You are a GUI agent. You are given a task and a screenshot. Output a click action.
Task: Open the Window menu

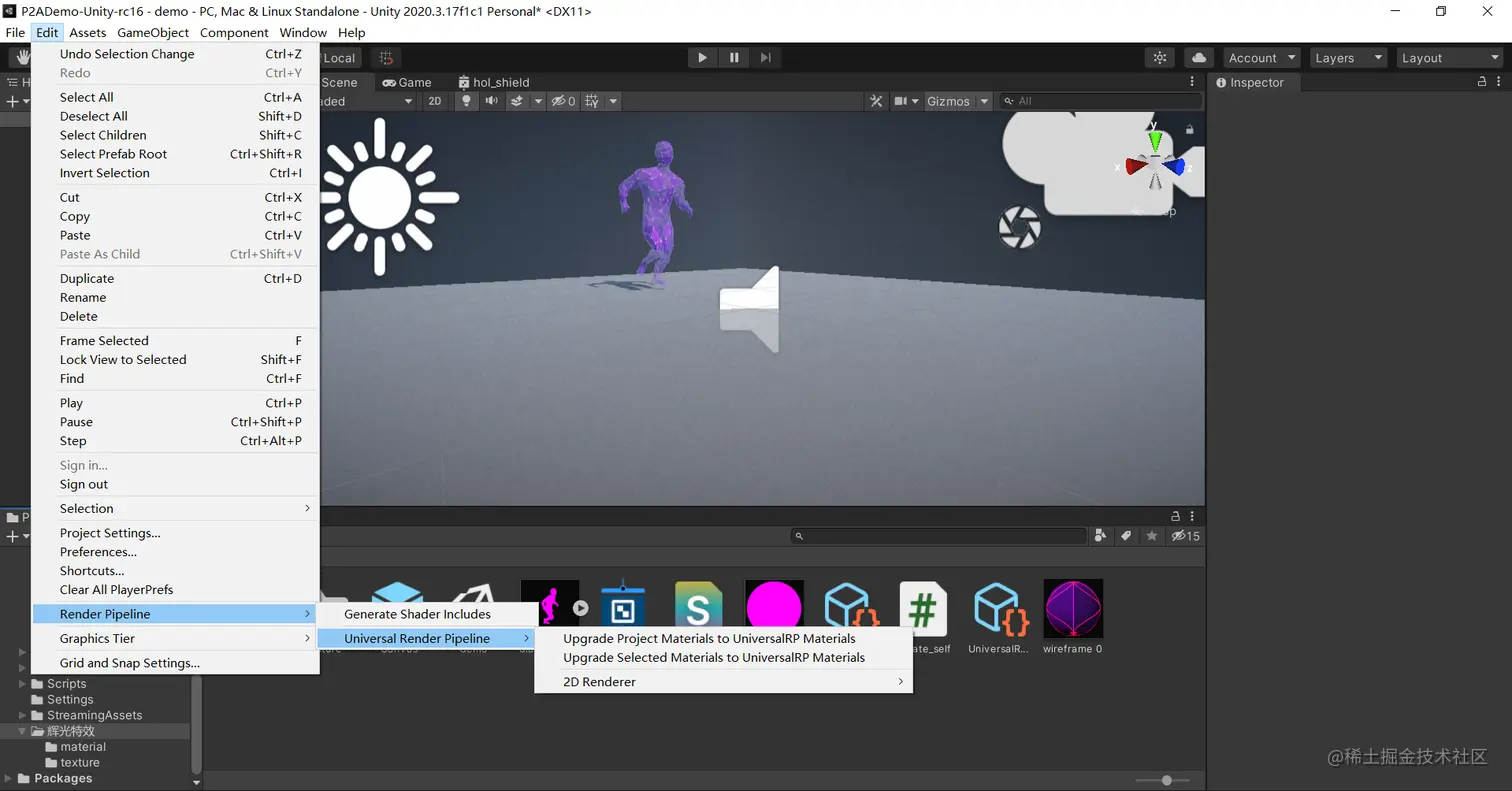[x=303, y=32]
